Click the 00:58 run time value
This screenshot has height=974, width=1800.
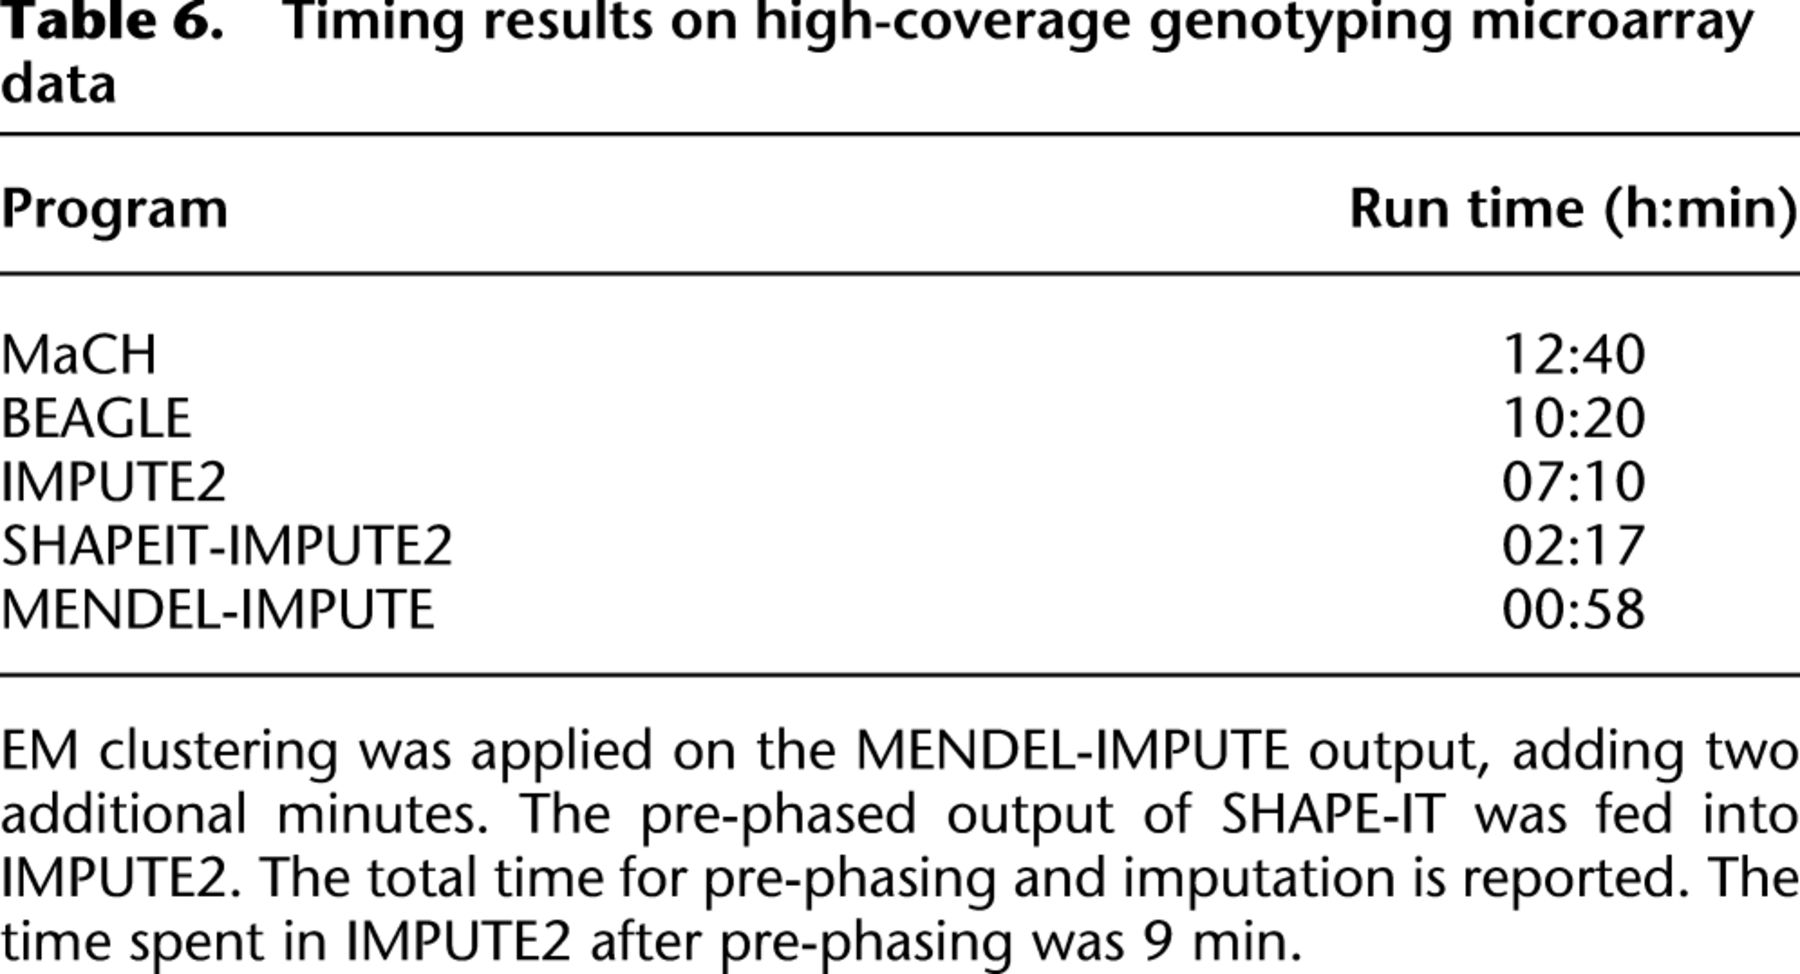(x=1573, y=610)
